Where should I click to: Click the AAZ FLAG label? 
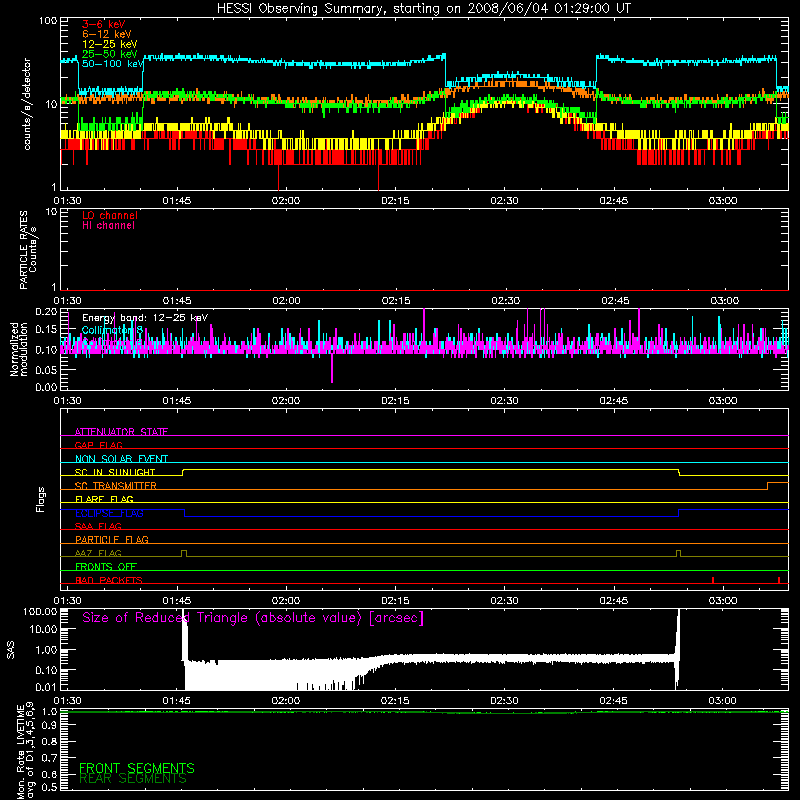click(x=98, y=553)
